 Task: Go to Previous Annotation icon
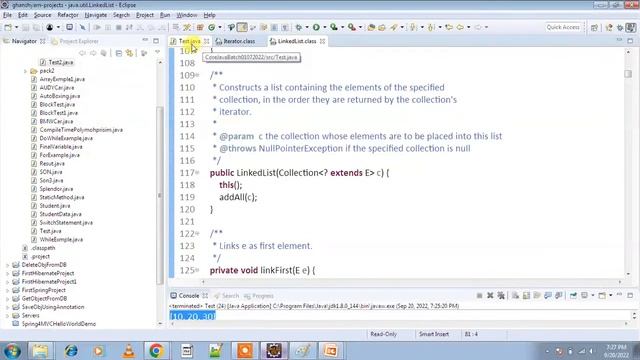coord(431,27)
